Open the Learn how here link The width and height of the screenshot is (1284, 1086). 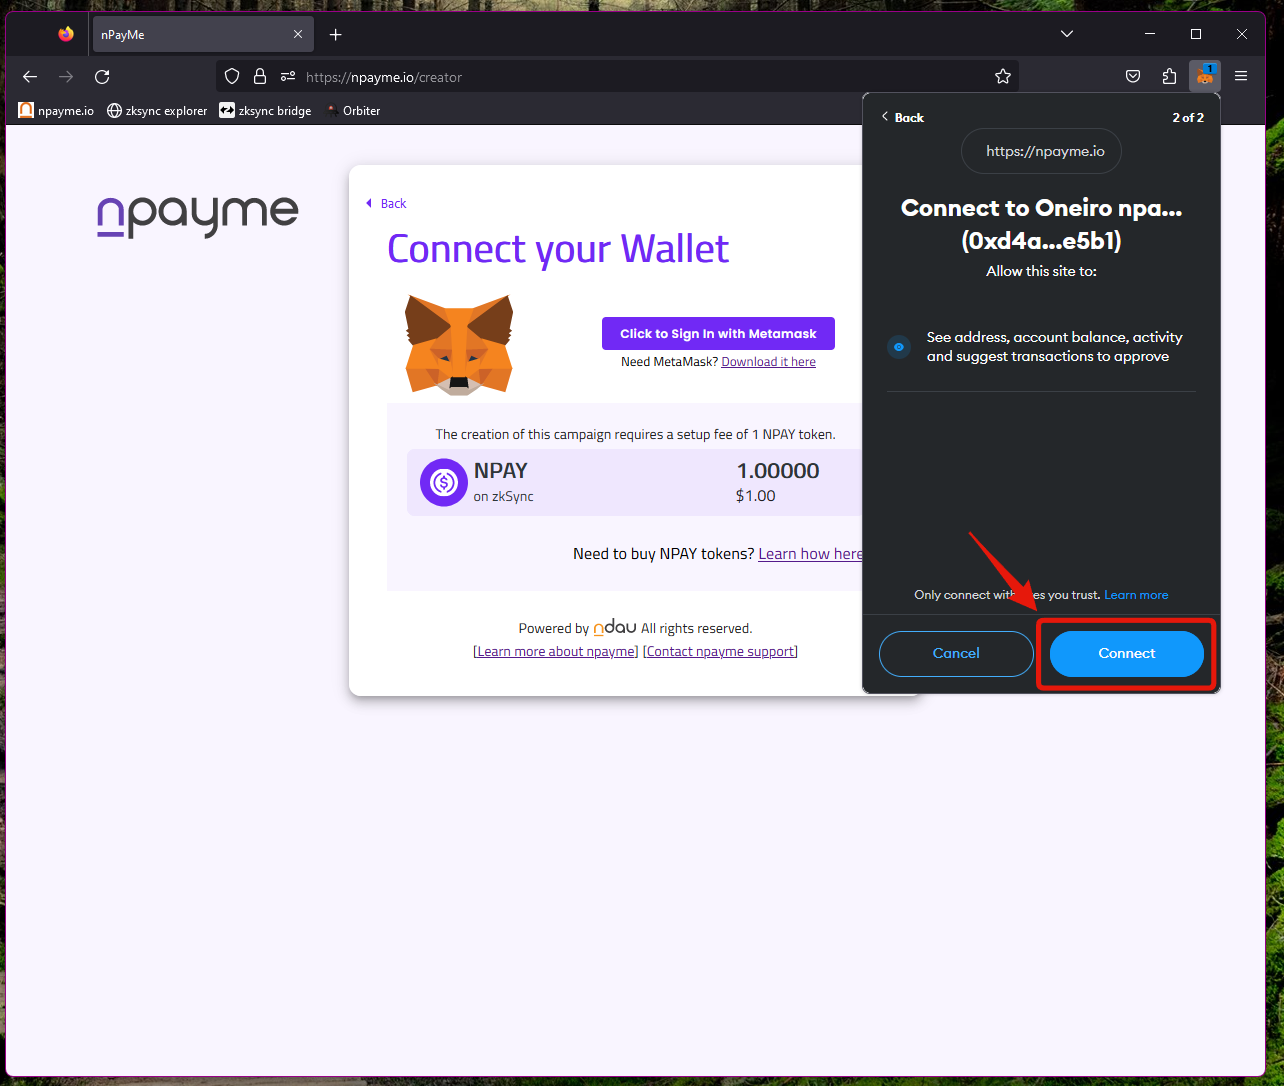tap(810, 554)
